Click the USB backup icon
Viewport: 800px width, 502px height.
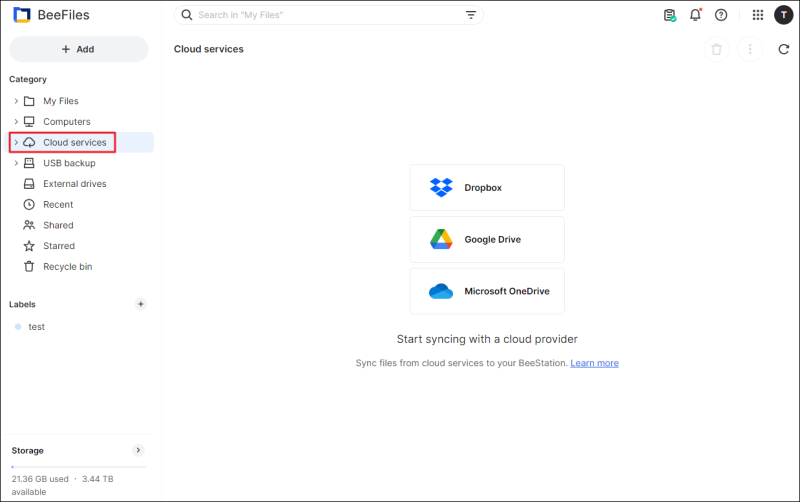point(30,163)
